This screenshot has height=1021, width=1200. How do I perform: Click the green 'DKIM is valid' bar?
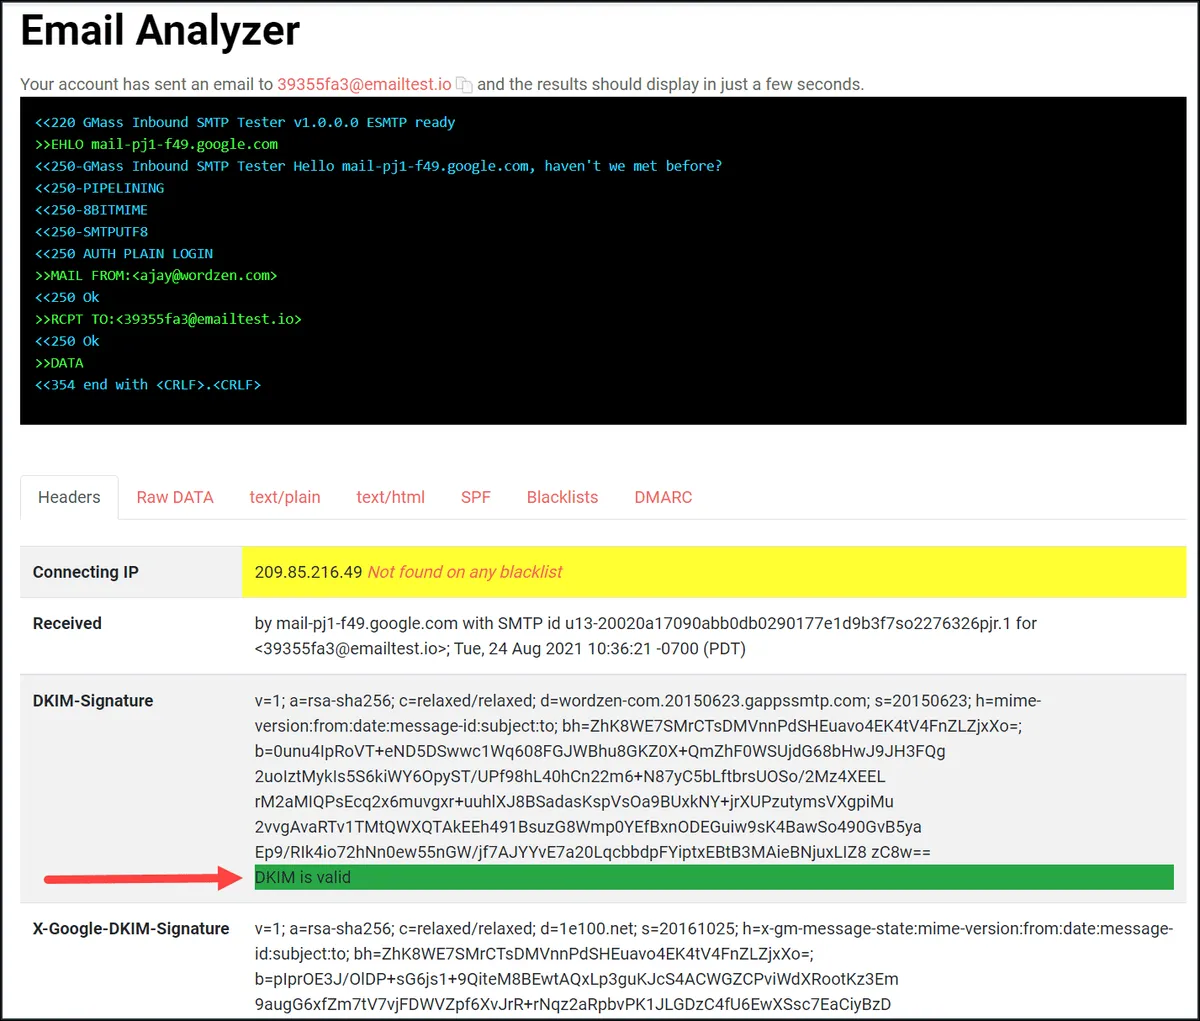[x=714, y=877]
